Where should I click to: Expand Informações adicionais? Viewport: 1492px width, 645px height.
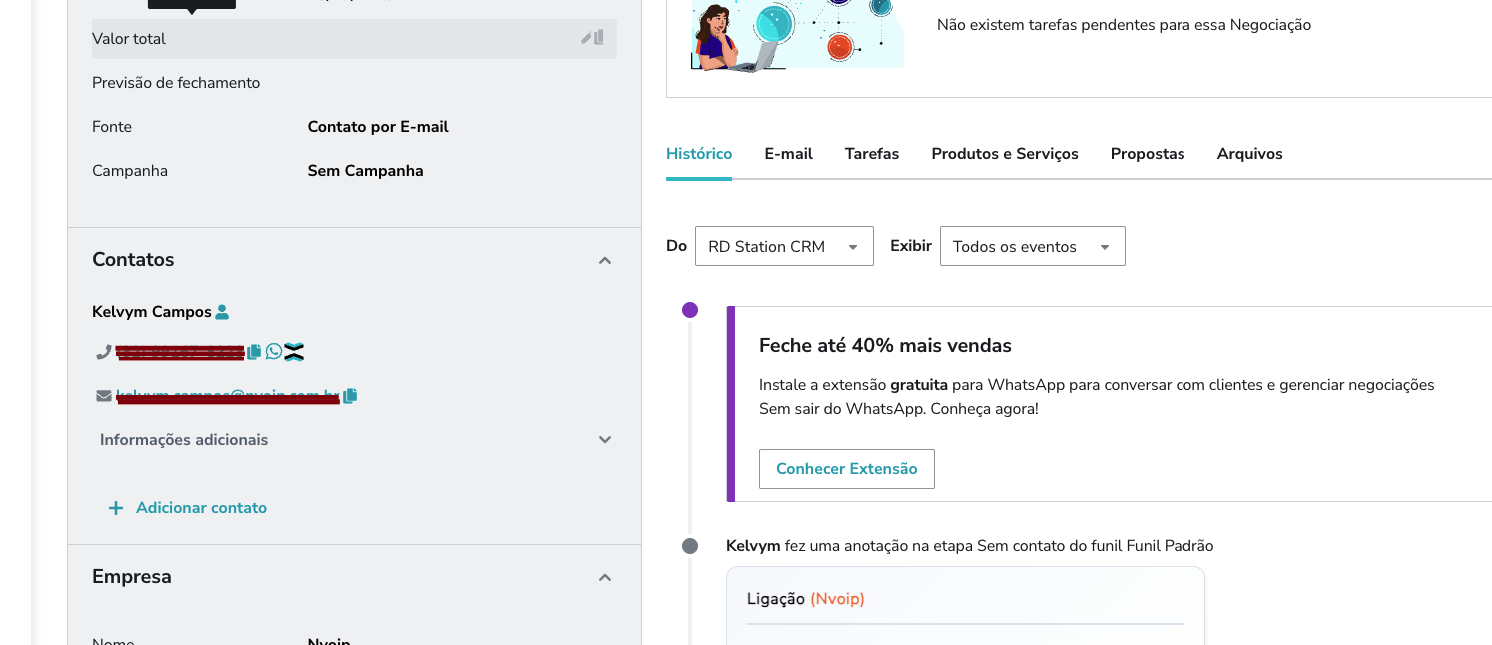click(604, 440)
